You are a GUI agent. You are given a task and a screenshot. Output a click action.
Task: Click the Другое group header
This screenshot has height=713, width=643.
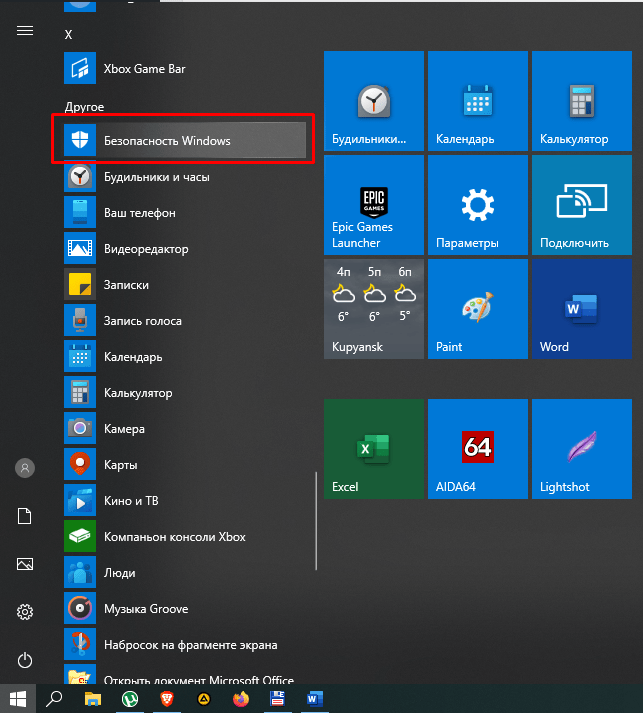[85, 107]
